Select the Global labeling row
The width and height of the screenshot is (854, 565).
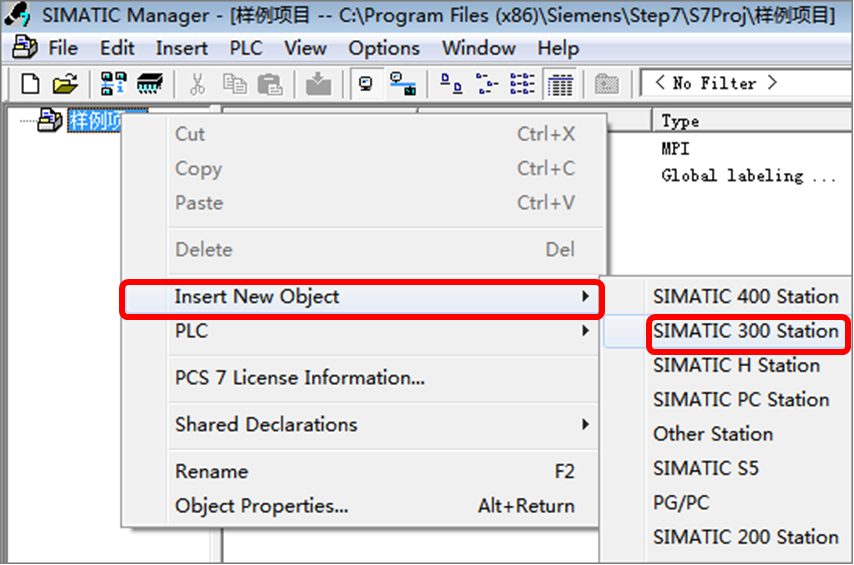(748, 176)
